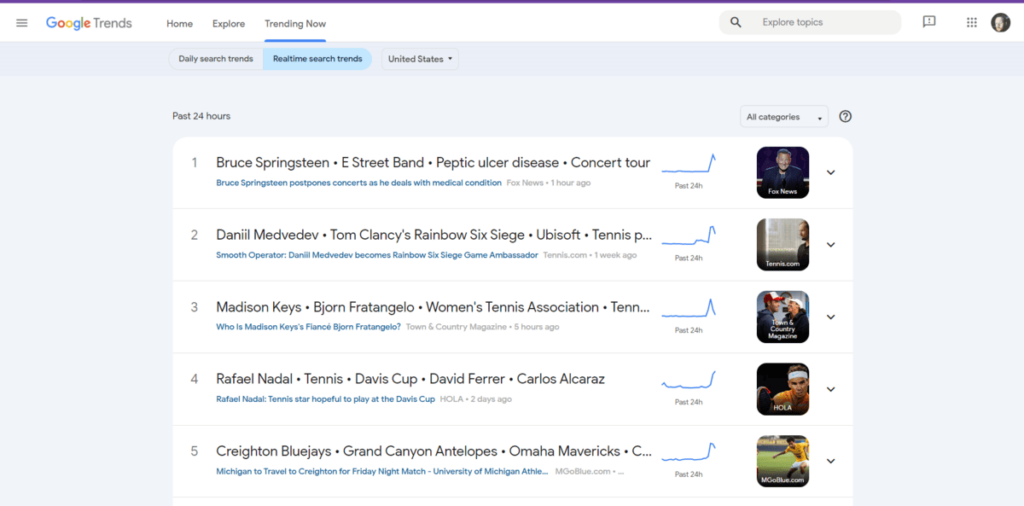This screenshot has width=1024, height=506.
Task: Open the HOLA Nadal thumbnail
Action: coord(782,389)
